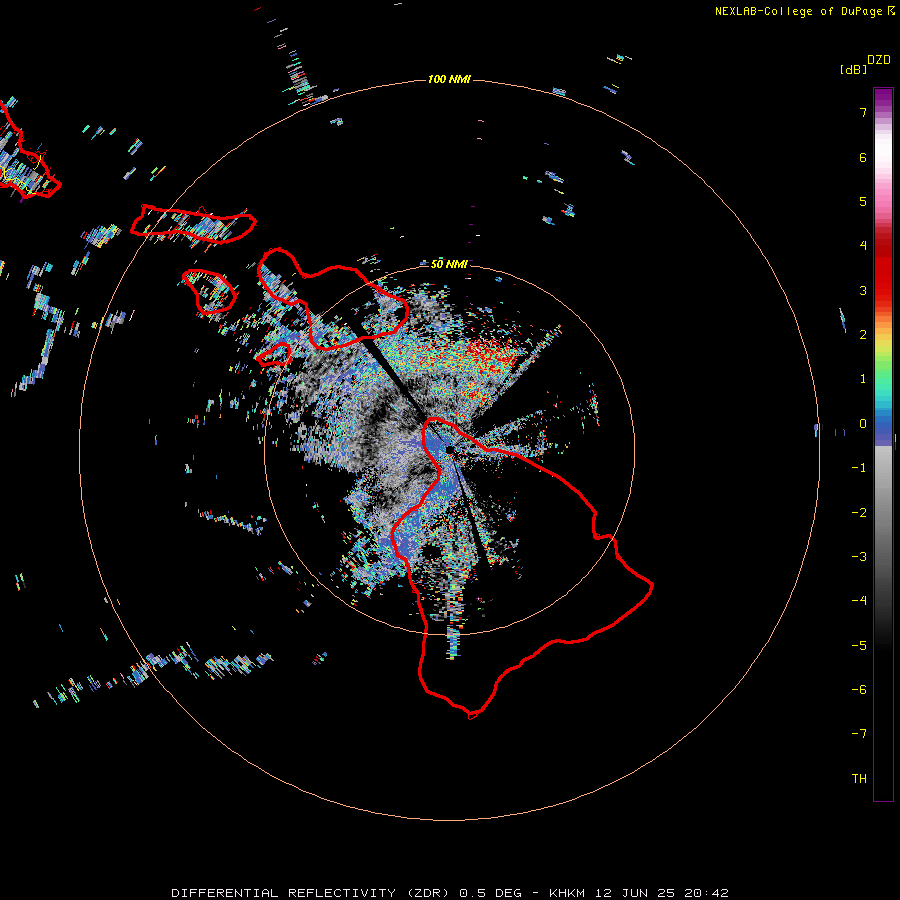900x900 pixels.
Task: Click the [dB] unit label
Action: 854,69
